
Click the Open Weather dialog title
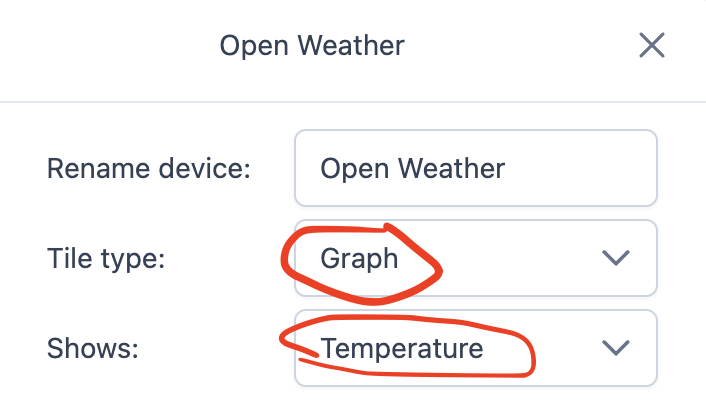click(312, 45)
